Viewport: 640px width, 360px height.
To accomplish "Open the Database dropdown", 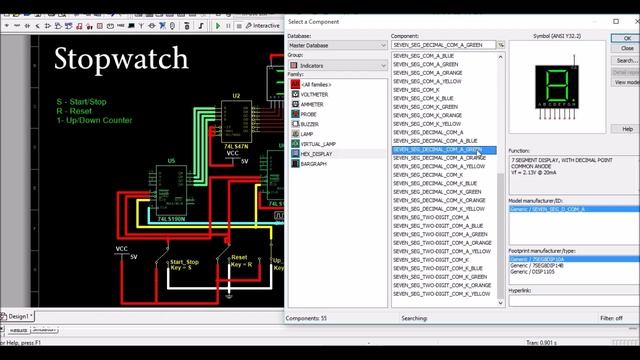I will [x=338, y=45].
